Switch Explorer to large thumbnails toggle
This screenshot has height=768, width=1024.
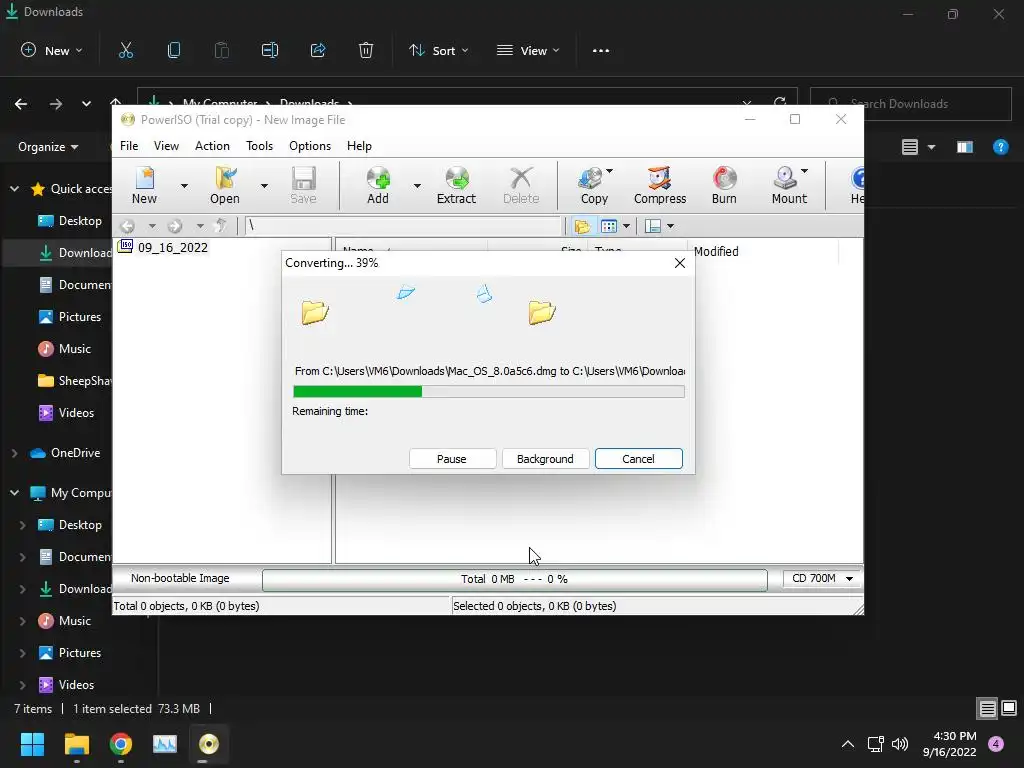click(1009, 708)
